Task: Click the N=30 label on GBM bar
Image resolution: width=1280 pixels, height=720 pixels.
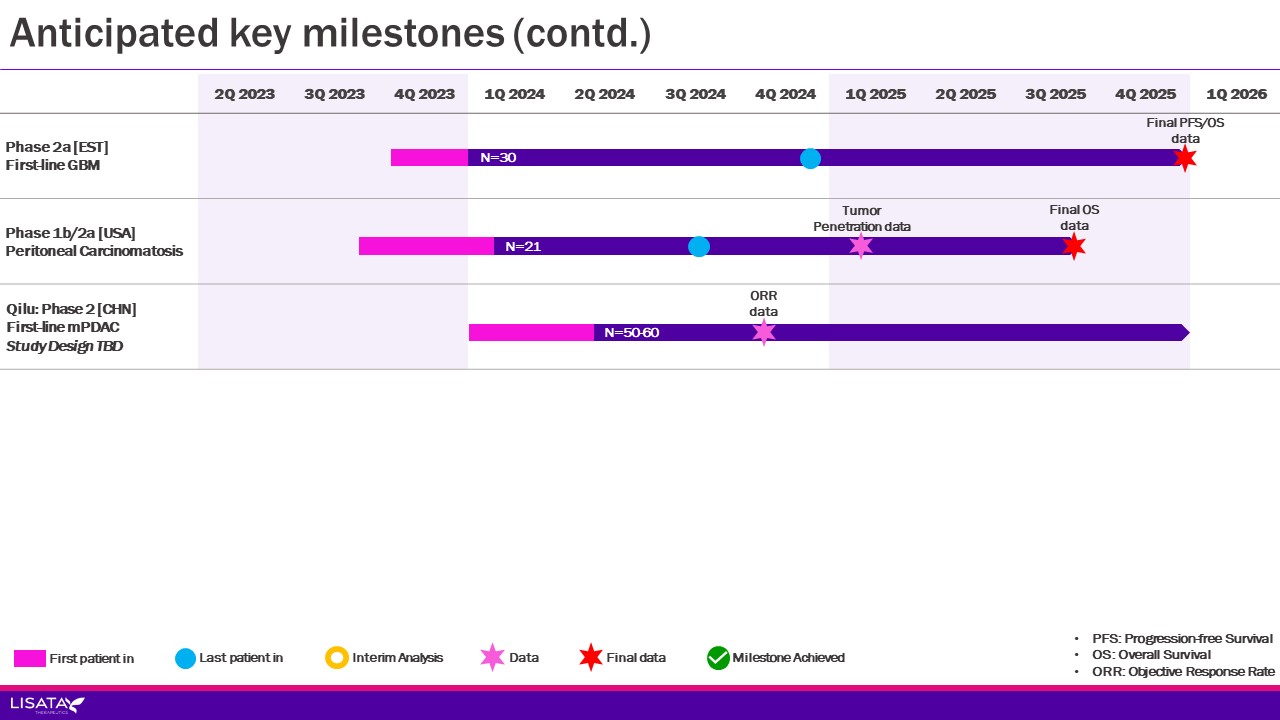Action: [498, 158]
